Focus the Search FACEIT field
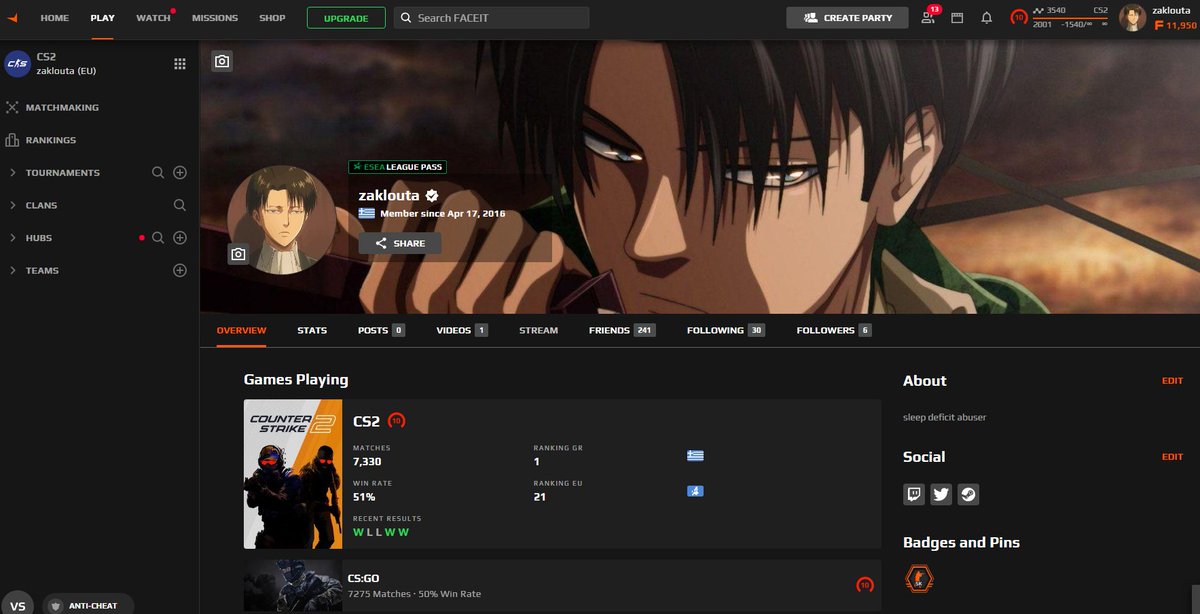This screenshot has height=614, width=1200. (x=491, y=18)
